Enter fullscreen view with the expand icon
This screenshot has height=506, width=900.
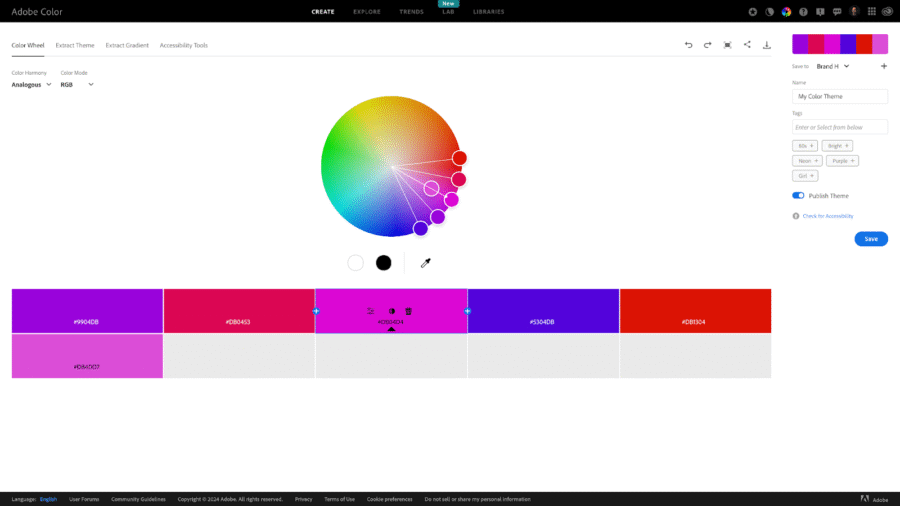tap(727, 45)
